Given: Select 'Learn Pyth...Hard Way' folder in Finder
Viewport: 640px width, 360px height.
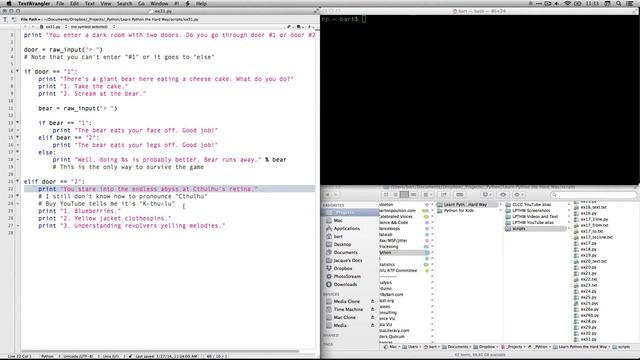Looking at the screenshot, I should [x=468, y=204].
